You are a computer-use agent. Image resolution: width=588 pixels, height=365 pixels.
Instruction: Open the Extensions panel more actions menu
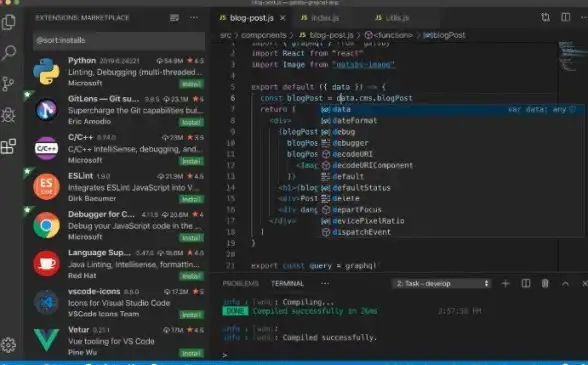point(194,18)
